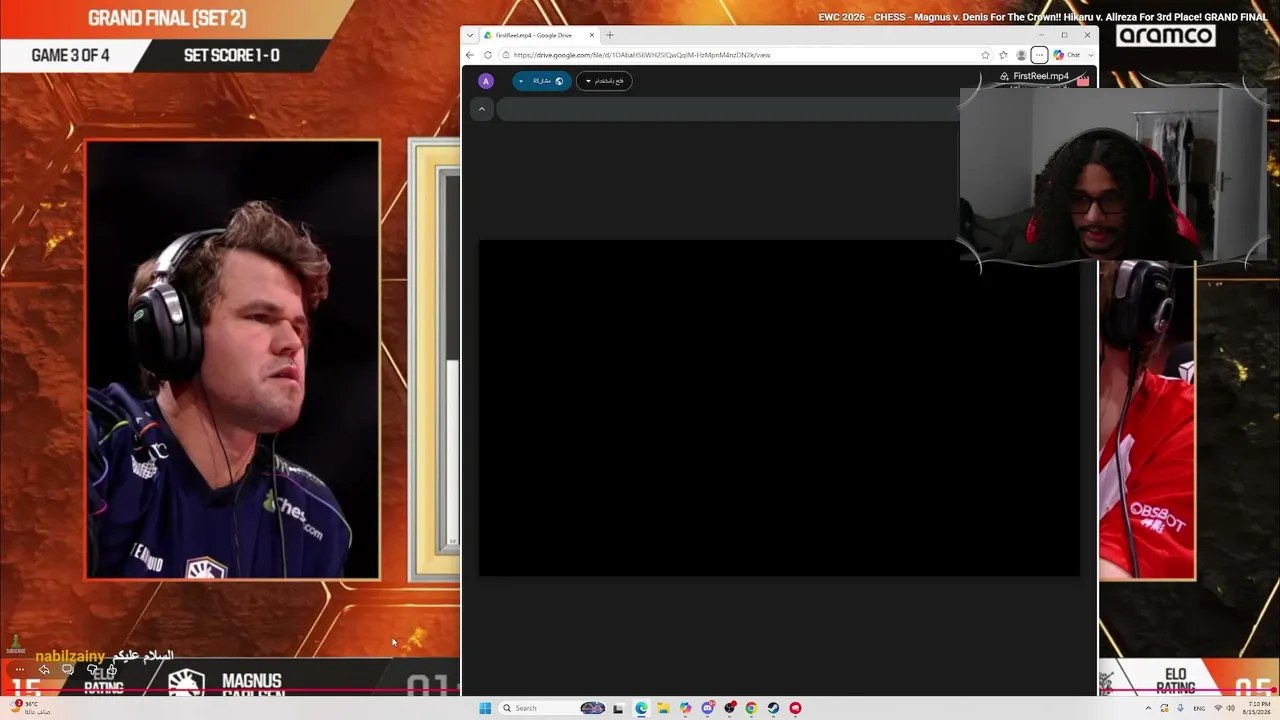Collapse the Drive toolbar with the up chevron
The width and height of the screenshot is (1280, 720).
[482, 109]
